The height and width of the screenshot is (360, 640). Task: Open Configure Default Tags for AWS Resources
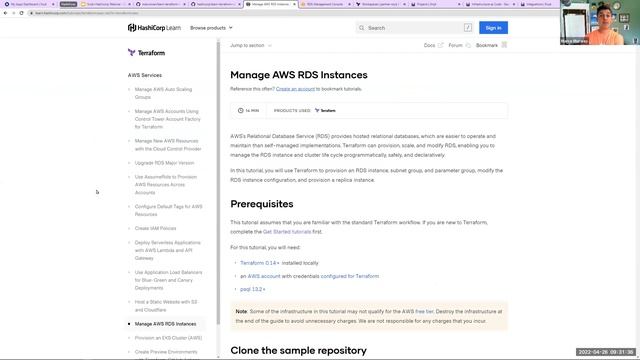(168, 210)
